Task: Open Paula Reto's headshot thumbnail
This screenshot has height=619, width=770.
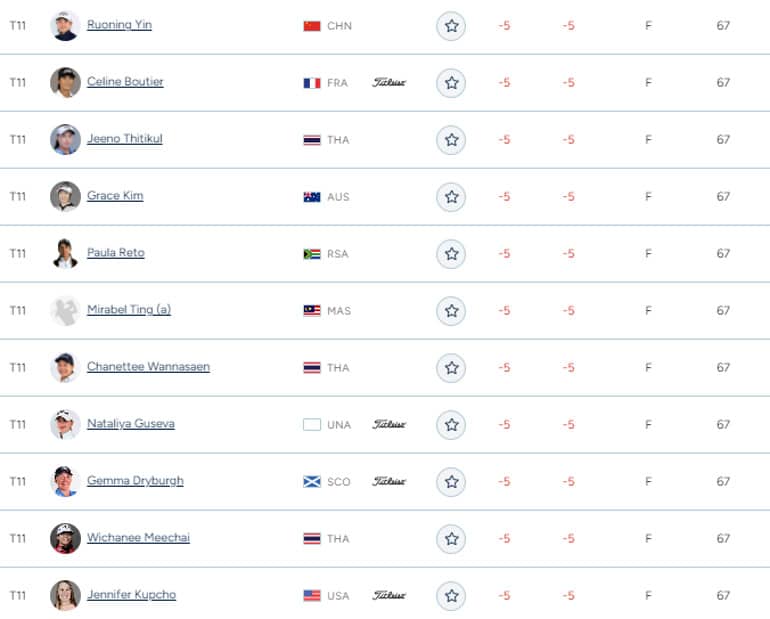Action: [65, 253]
